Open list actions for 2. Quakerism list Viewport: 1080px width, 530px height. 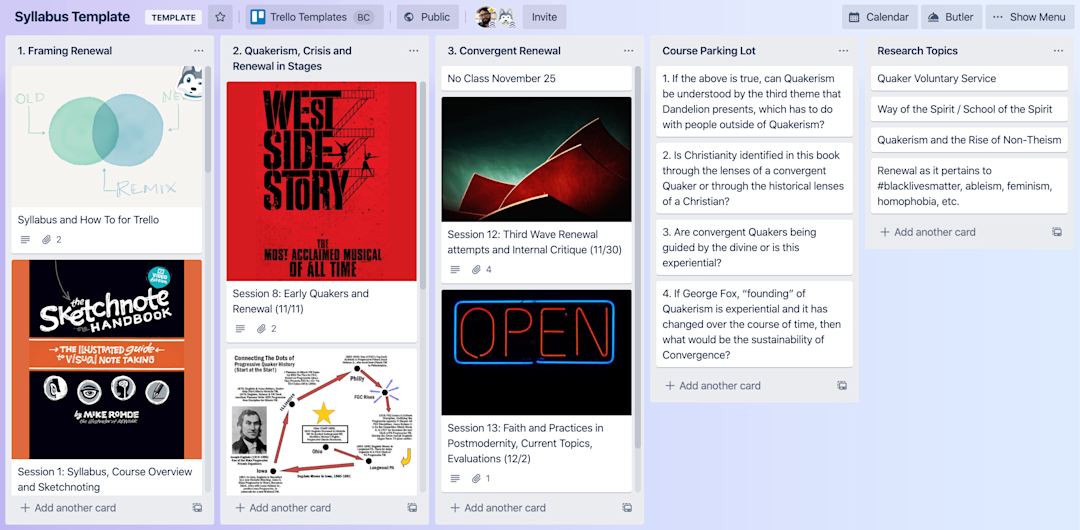pos(413,50)
